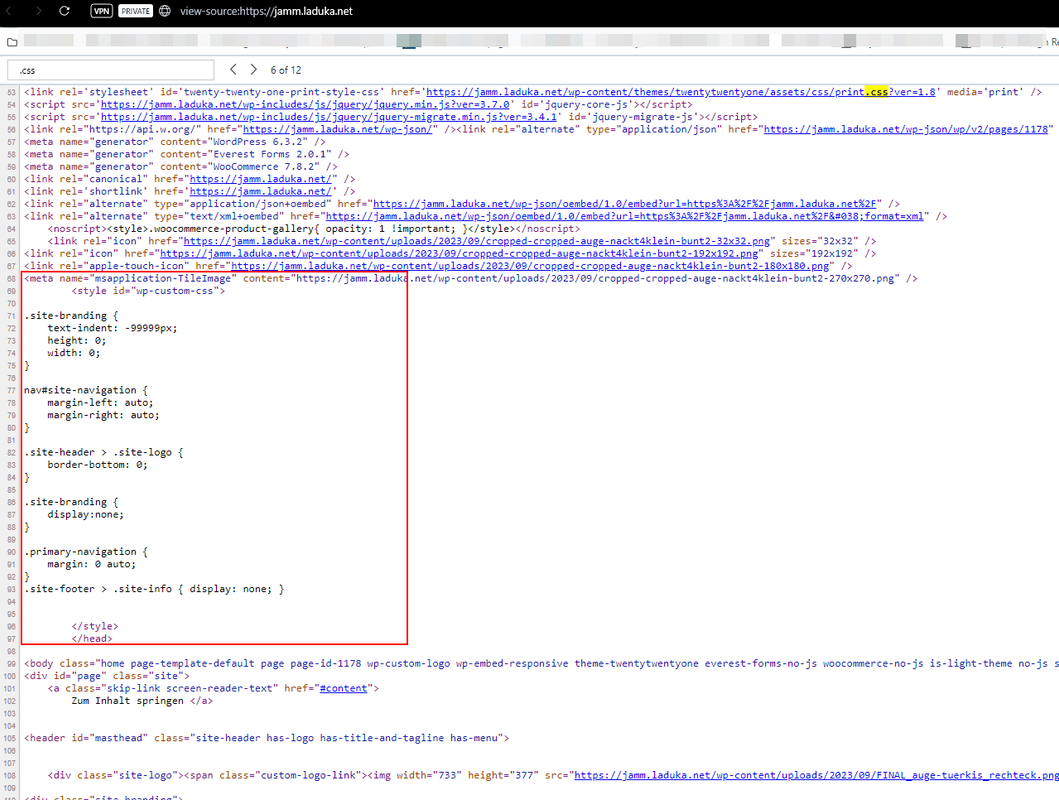Open the json+oembed embed link
This screenshot has height=800, width=1059.
click(627, 204)
